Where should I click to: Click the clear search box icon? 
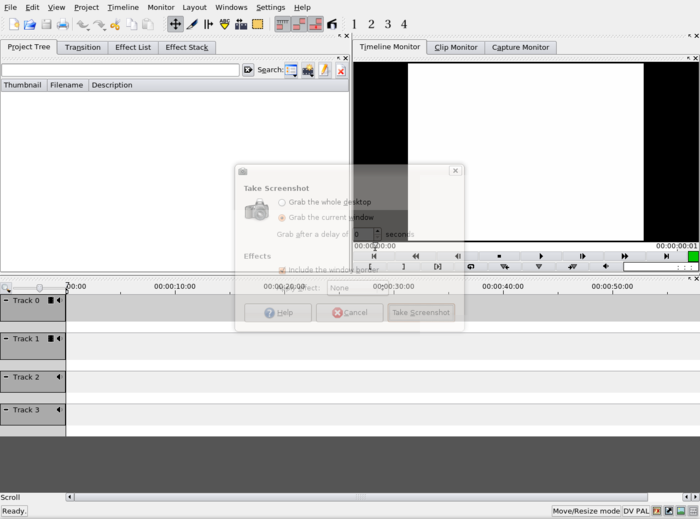point(248,71)
